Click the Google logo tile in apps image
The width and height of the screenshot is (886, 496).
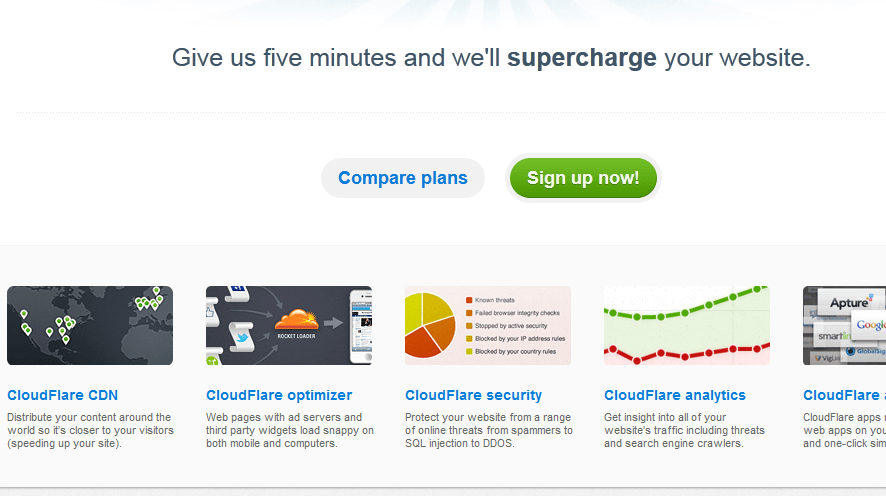coord(870,325)
